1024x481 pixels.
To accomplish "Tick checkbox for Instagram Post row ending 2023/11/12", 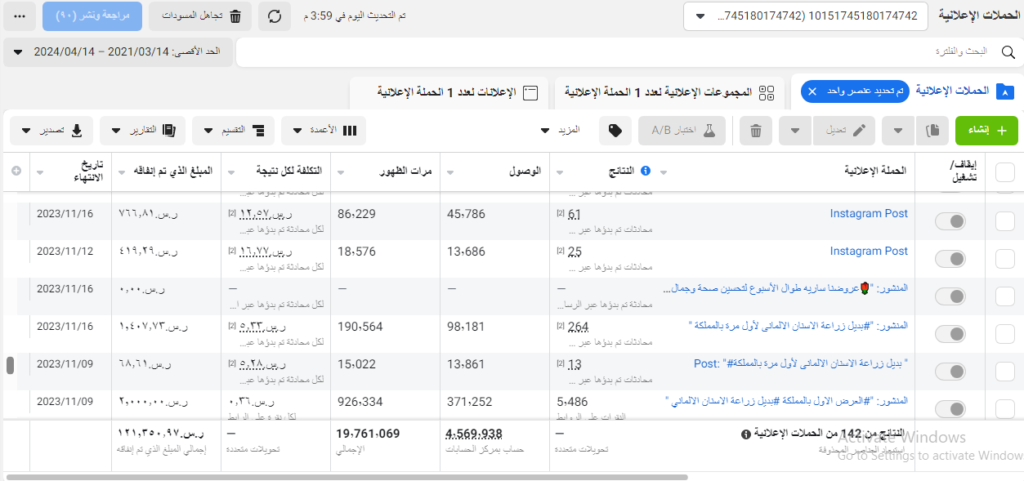I will click(1005, 259).
